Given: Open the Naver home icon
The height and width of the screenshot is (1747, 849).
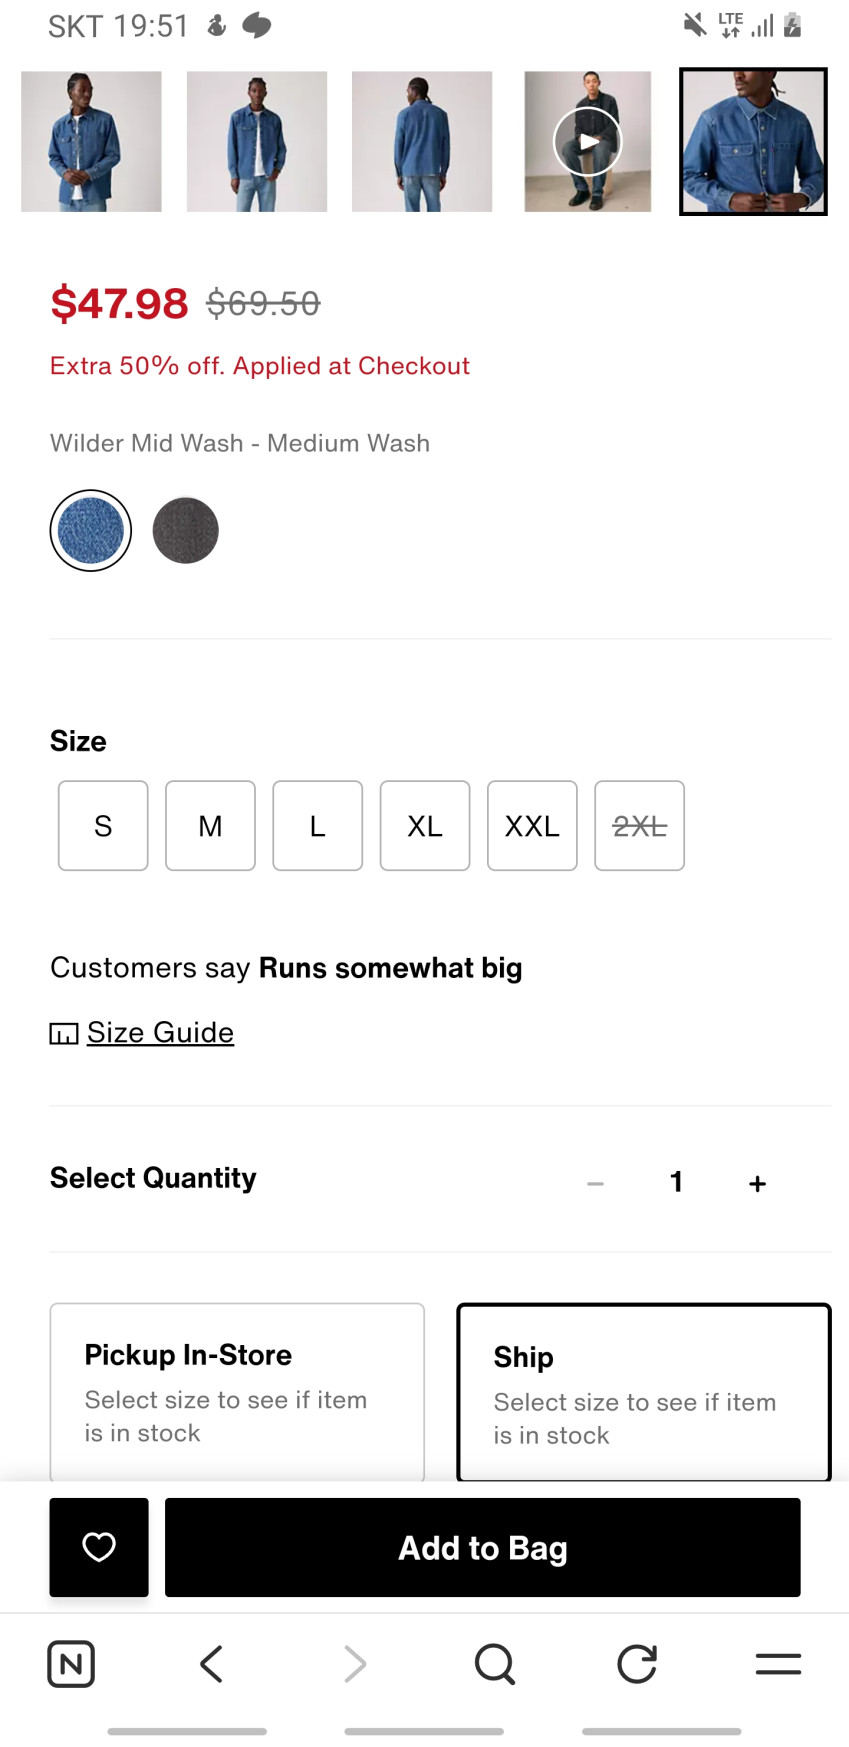Looking at the screenshot, I should [x=71, y=1664].
